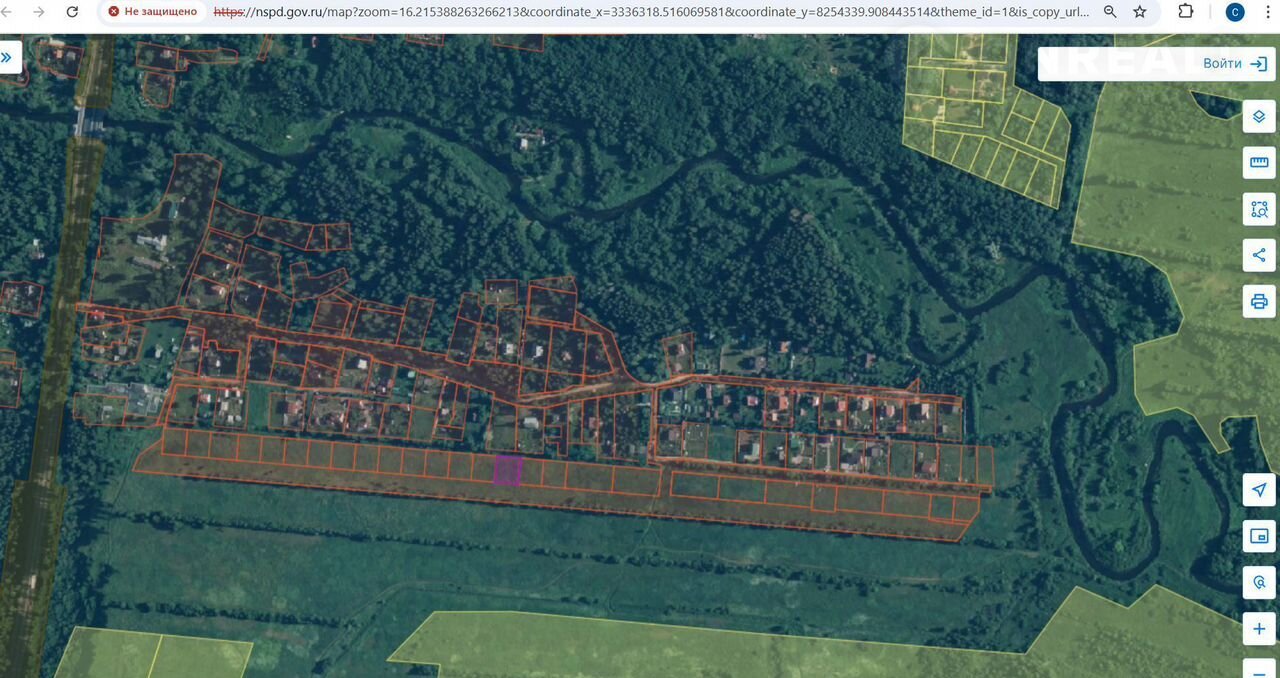The height and width of the screenshot is (678, 1280).
Task: Open the browser extensions menu
Action: (1186, 12)
